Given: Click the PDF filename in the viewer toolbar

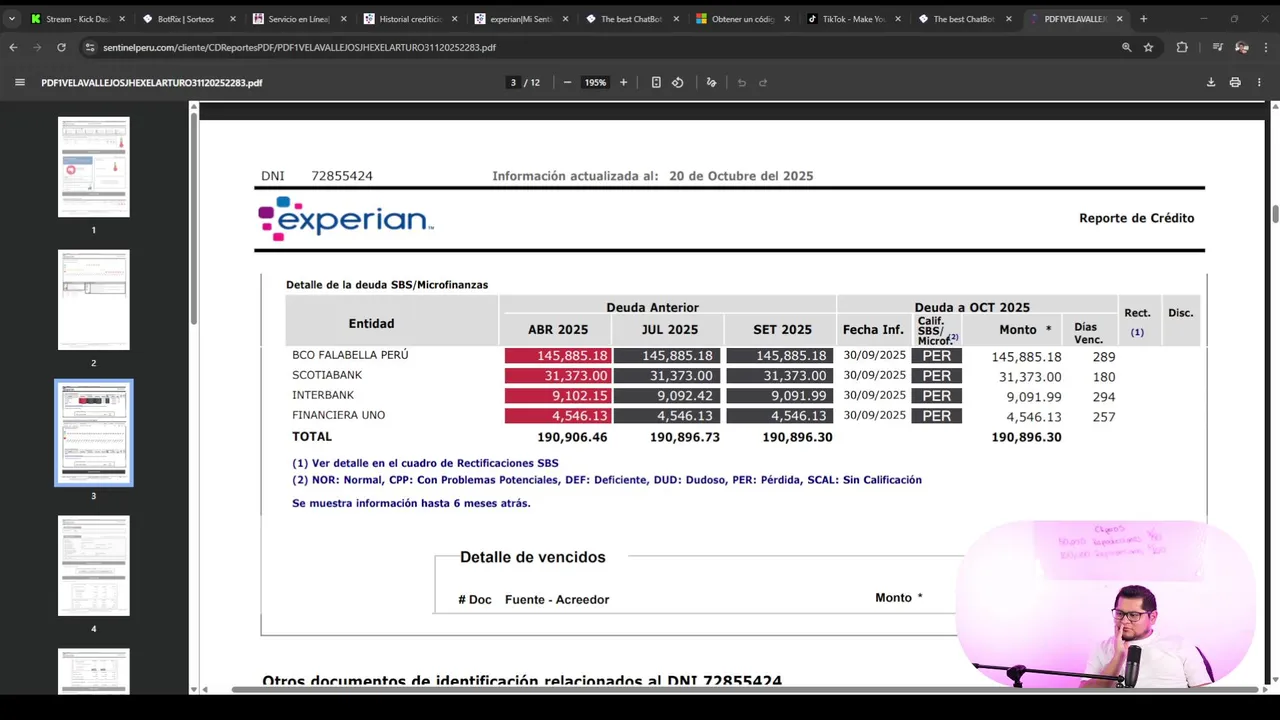Looking at the screenshot, I should coord(152,83).
